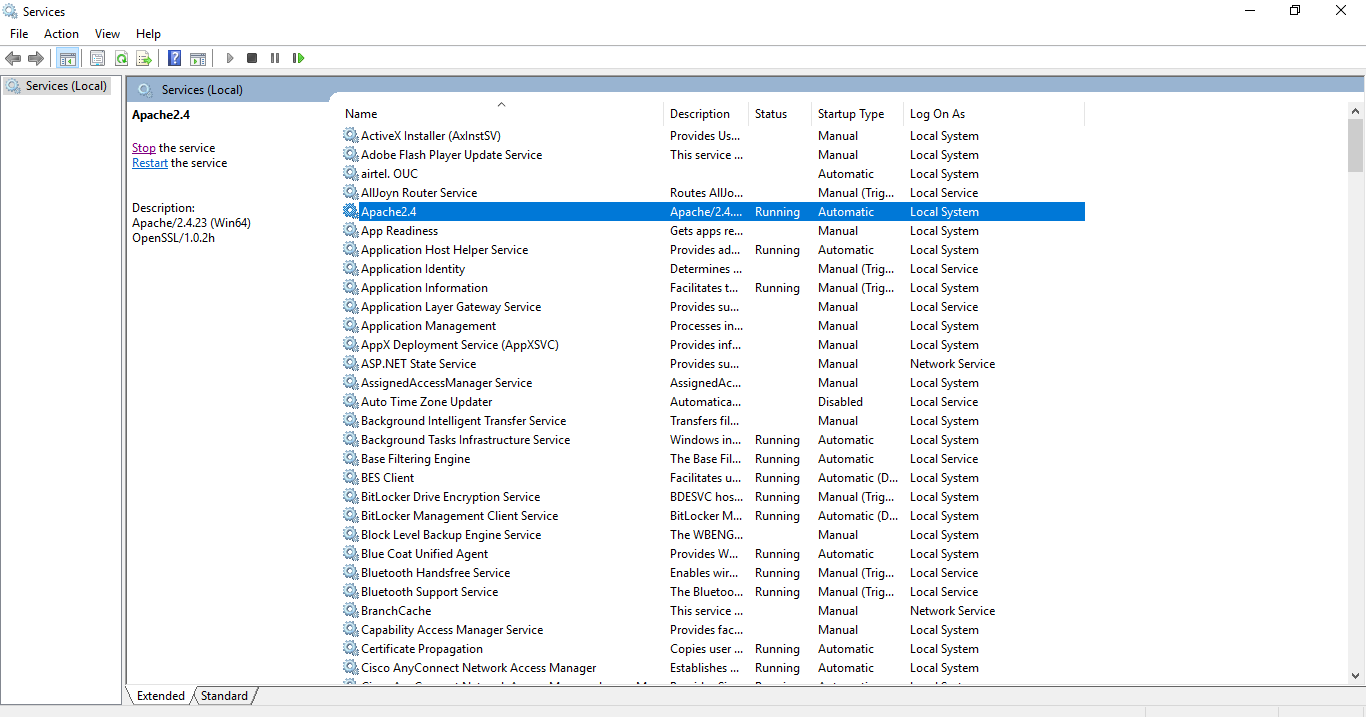
Task: Click the Forward navigation arrow
Action: pyautogui.click(x=36, y=57)
